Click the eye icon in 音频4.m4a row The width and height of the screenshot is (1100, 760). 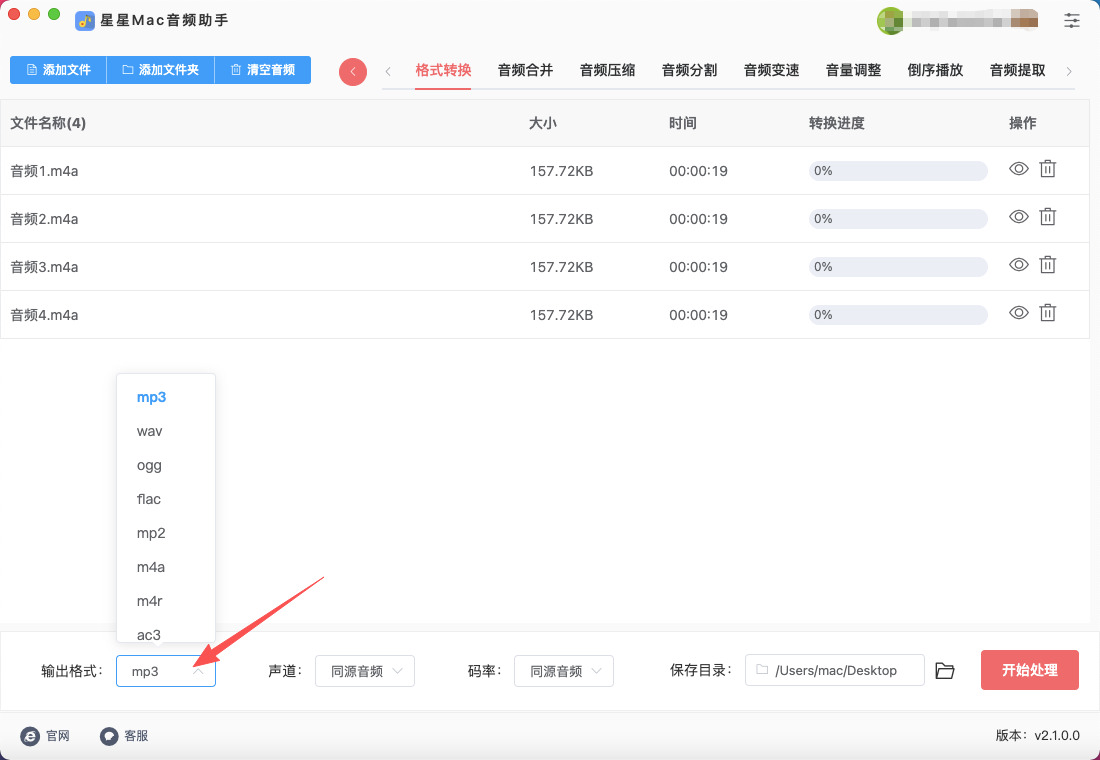1018,313
